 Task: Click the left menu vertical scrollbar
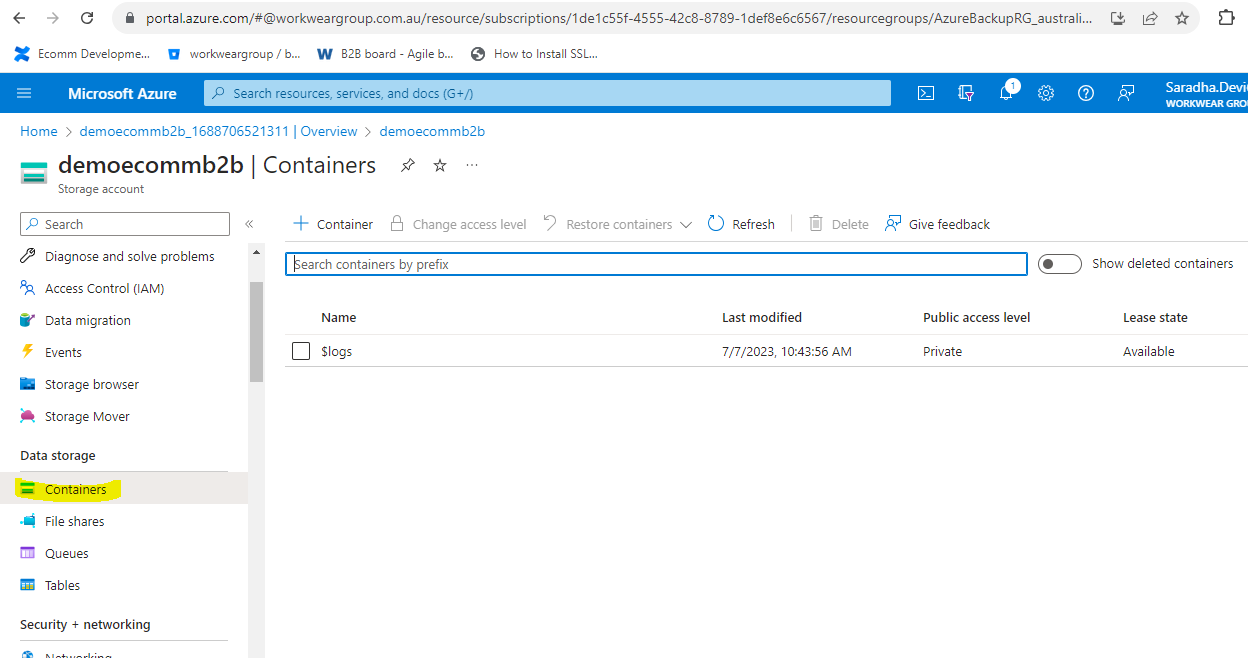coord(256,332)
